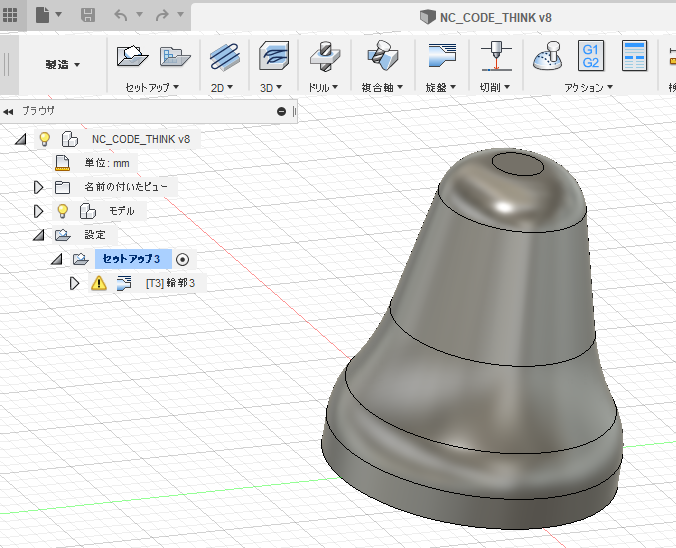Click the component icon beside NC_CODE_THINK v8
The image size is (676, 548).
pyautogui.click(x=69, y=139)
